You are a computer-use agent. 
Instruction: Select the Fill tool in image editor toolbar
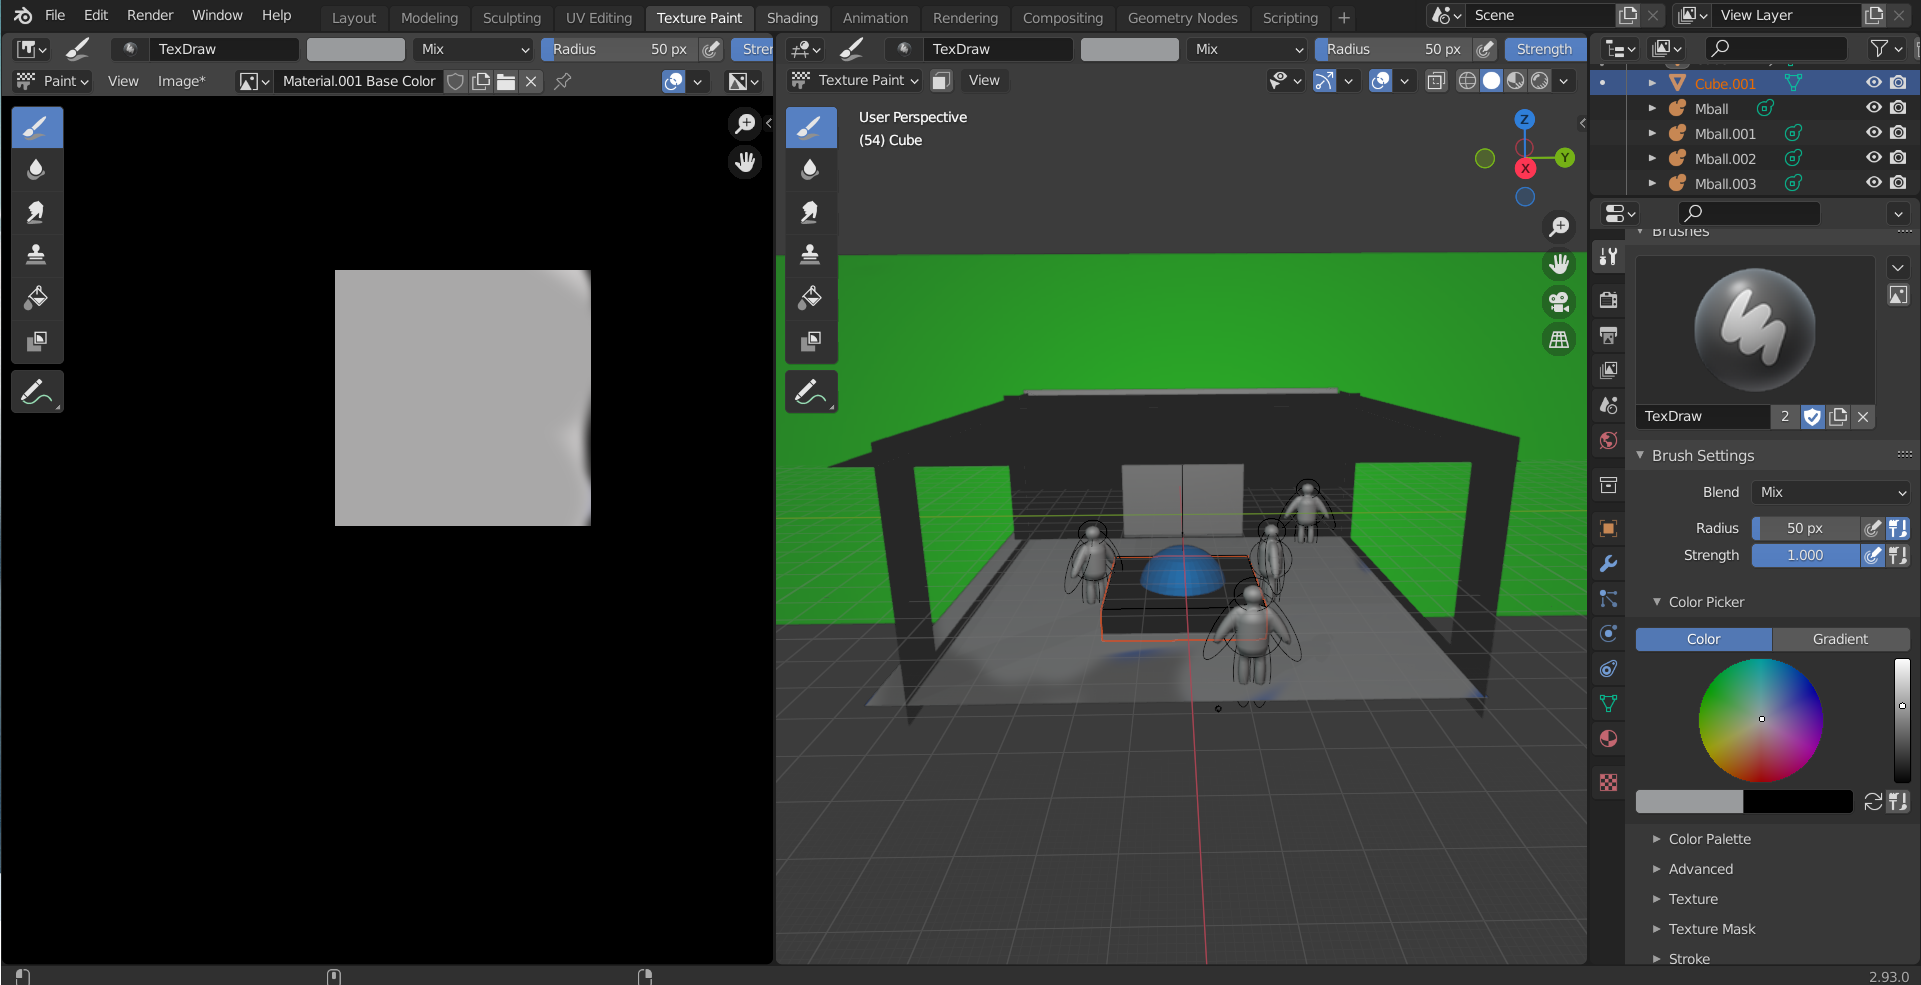point(37,298)
